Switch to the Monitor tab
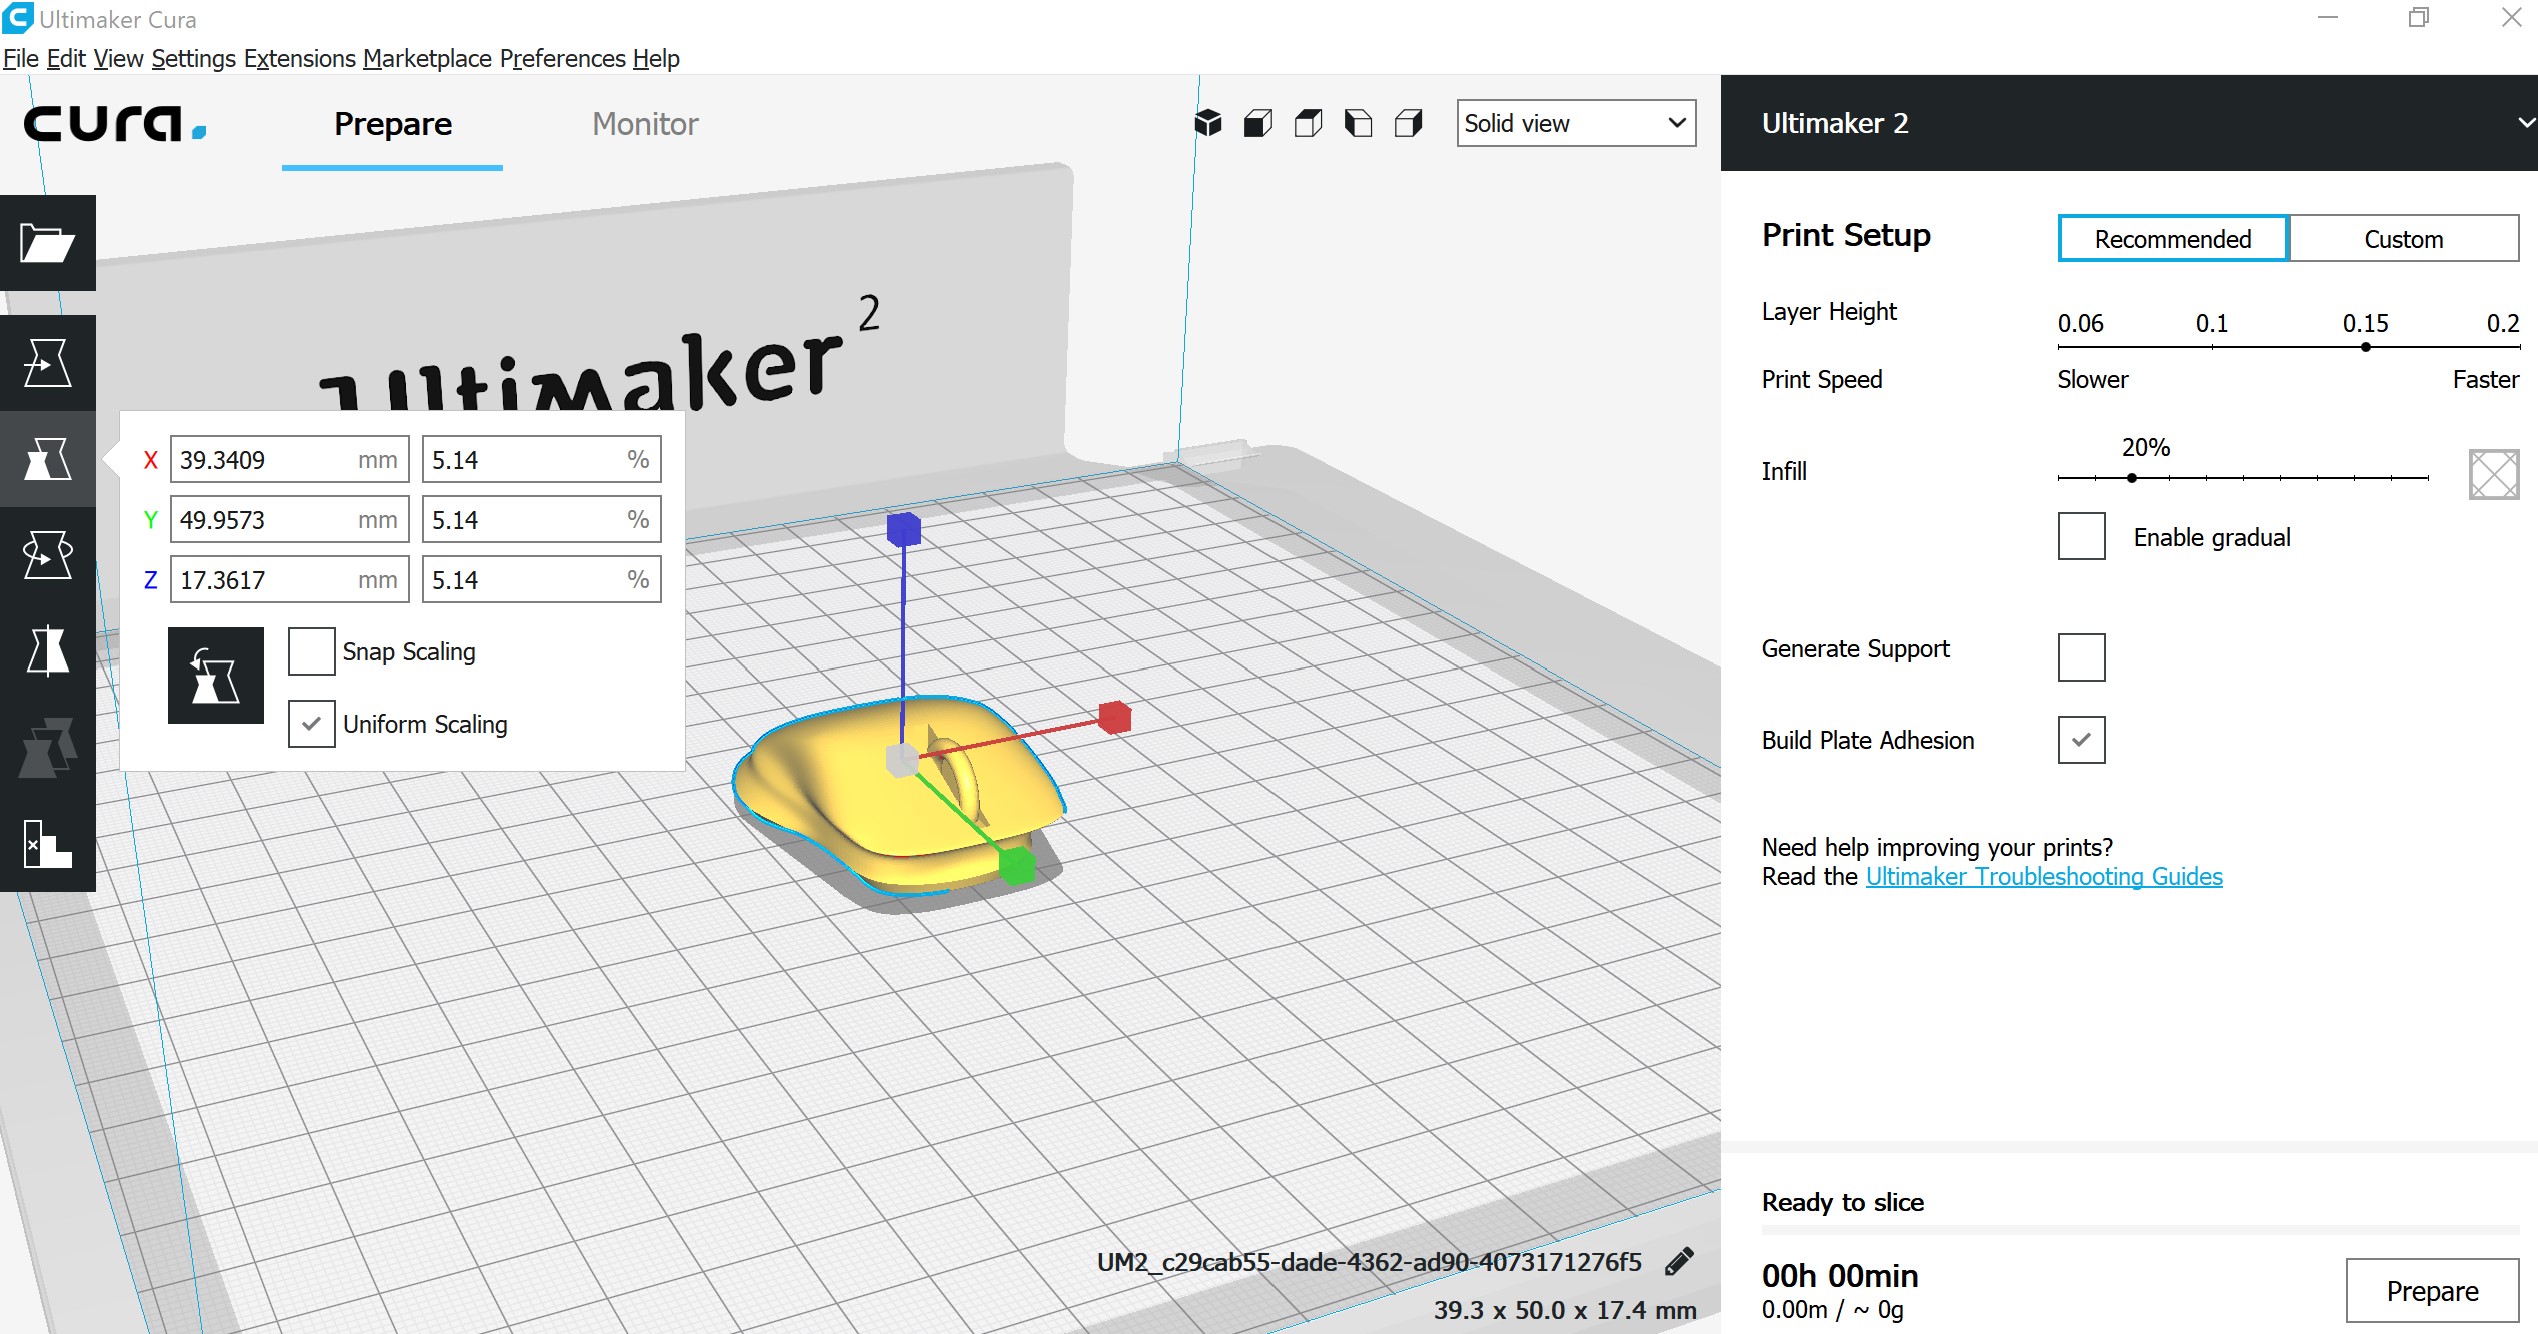2538x1334 pixels. (645, 124)
